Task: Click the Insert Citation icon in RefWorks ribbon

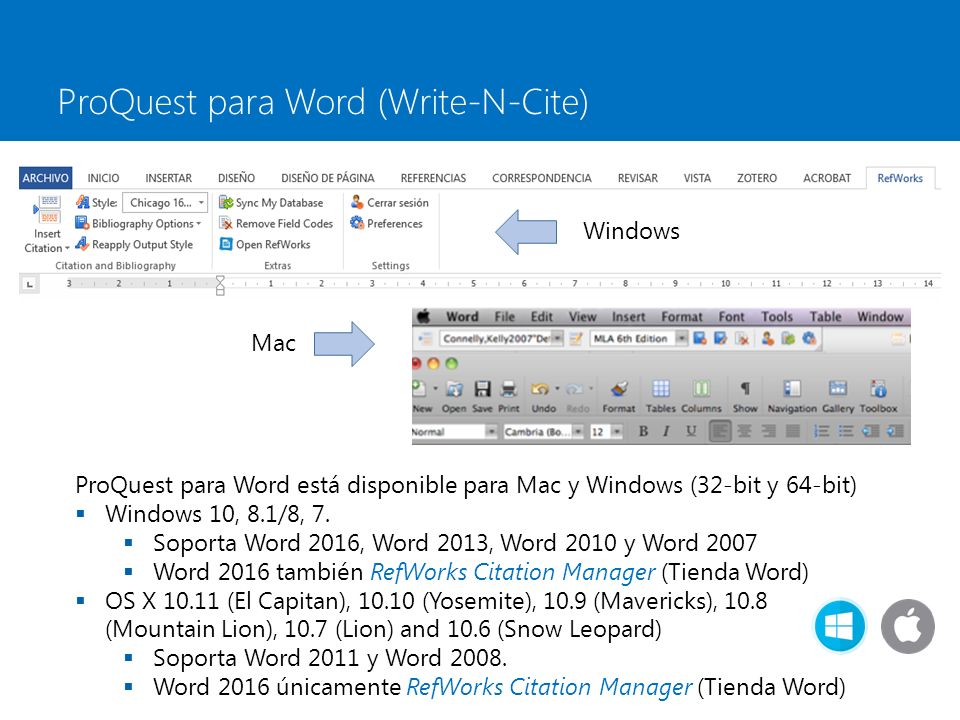Action: 48,211
